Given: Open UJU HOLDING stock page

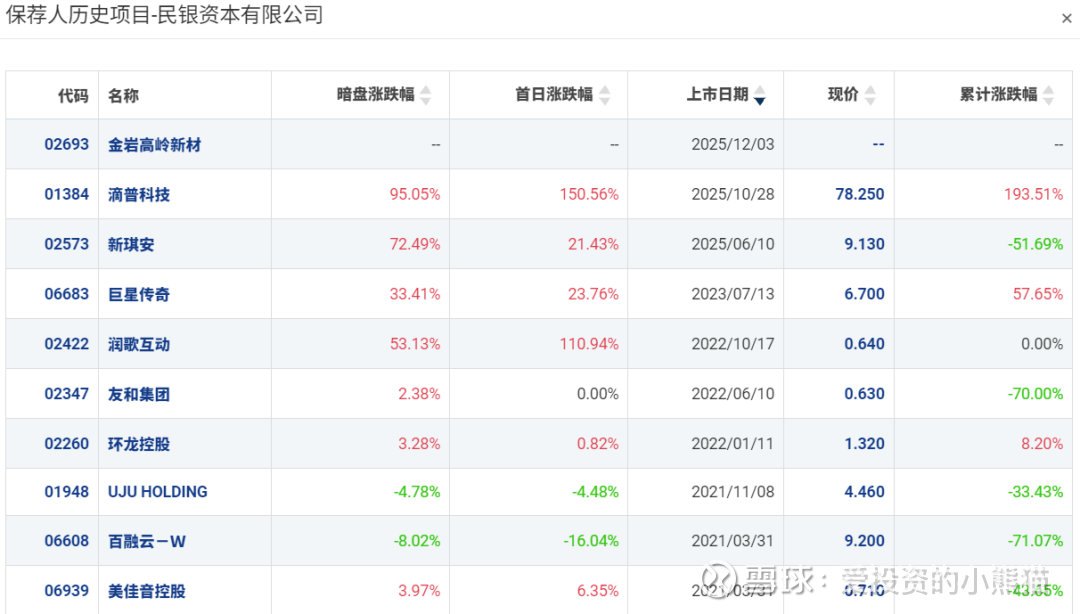Looking at the screenshot, I should pyautogui.click(x=158, y=492).
